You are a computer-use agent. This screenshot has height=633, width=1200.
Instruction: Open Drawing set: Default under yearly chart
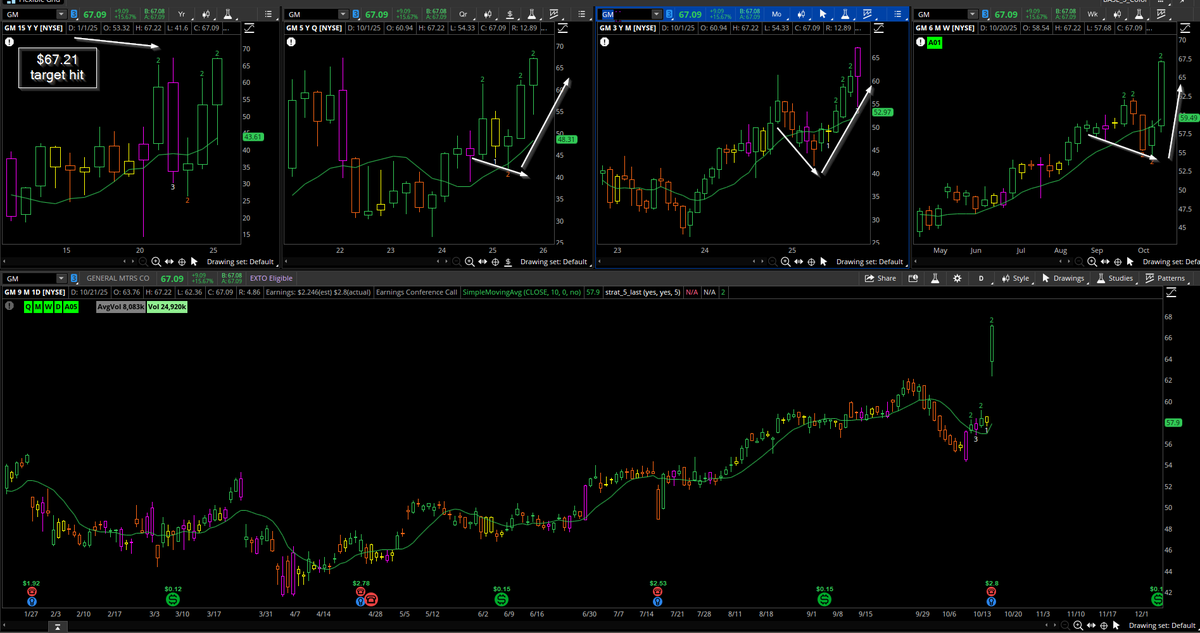[240, 261]
